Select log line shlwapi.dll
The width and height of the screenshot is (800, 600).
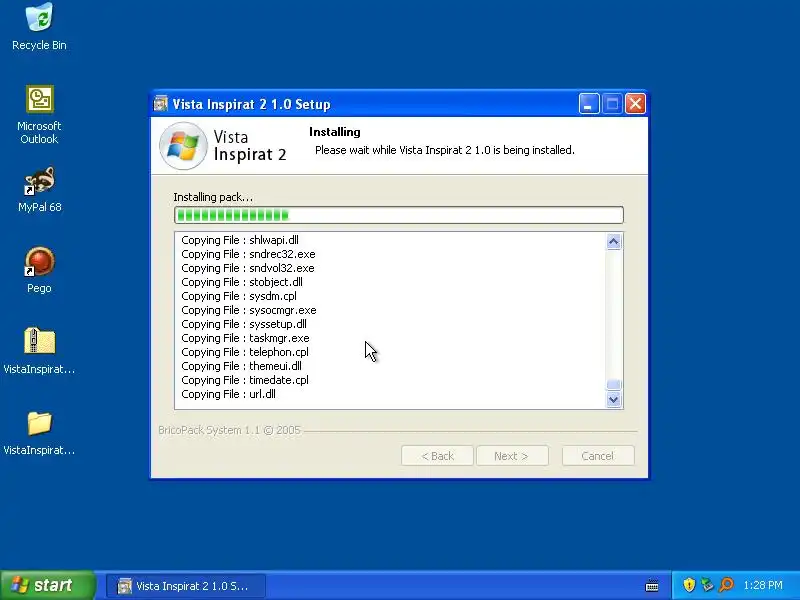[x=240, y=240]
